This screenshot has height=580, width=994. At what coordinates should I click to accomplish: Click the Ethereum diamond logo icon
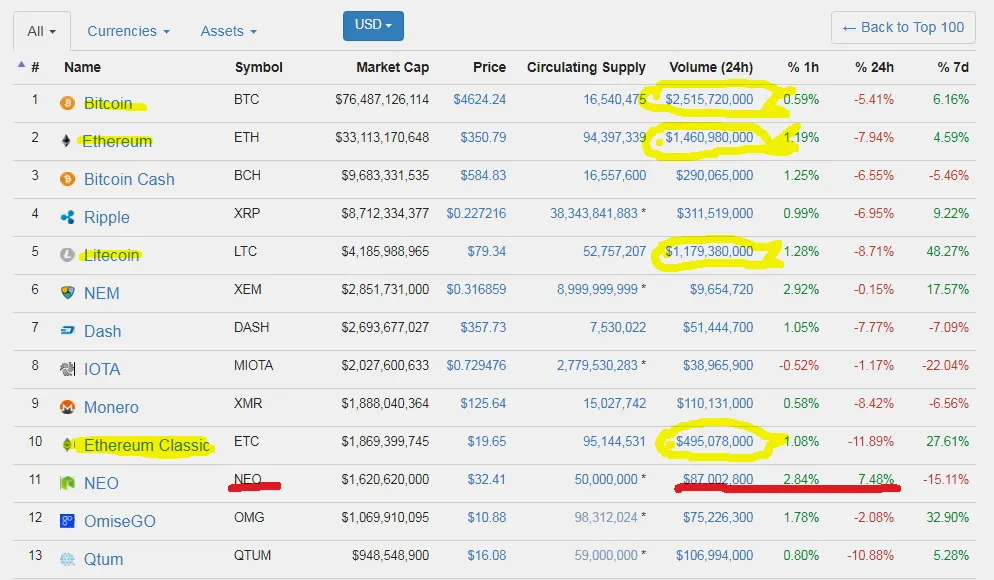[66, 141]
